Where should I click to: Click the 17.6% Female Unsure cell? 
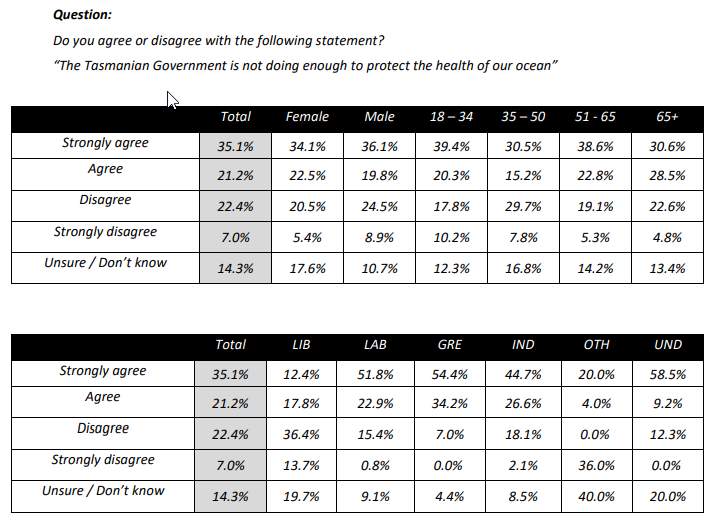307,268
